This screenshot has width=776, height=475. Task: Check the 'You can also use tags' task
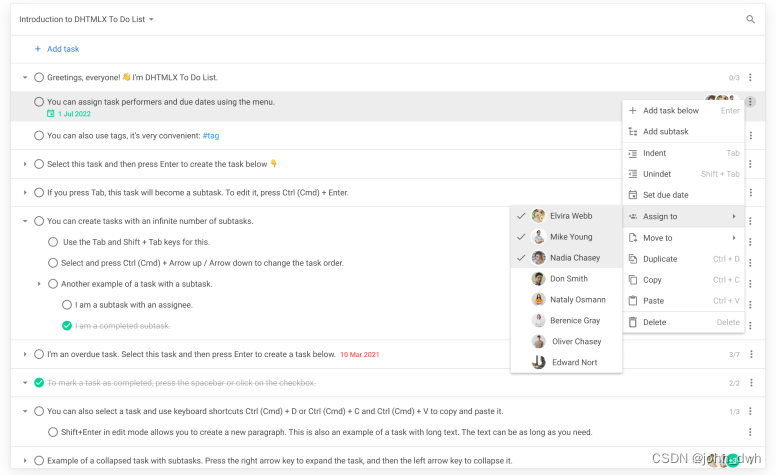pyautogui.click(x=39, y=135)
